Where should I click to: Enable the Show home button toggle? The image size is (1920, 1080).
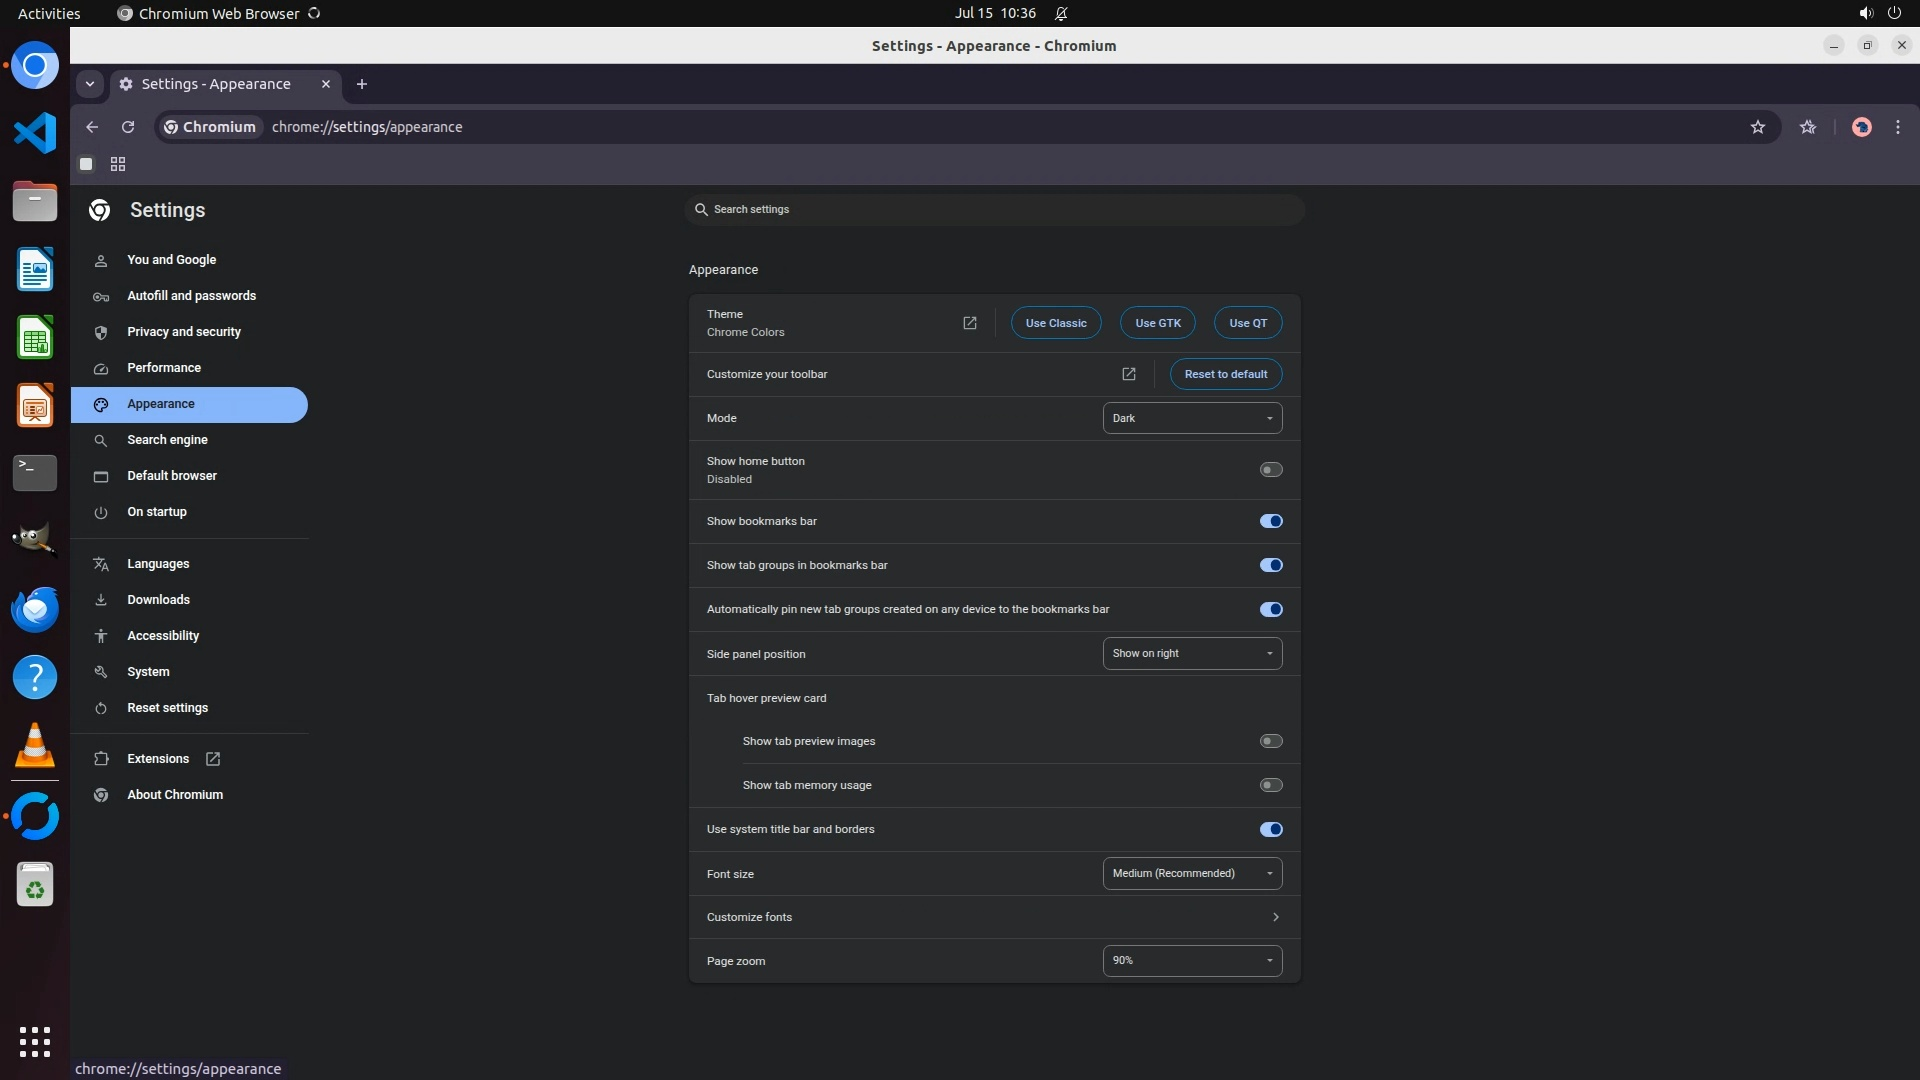click(x=1270, y=470)
